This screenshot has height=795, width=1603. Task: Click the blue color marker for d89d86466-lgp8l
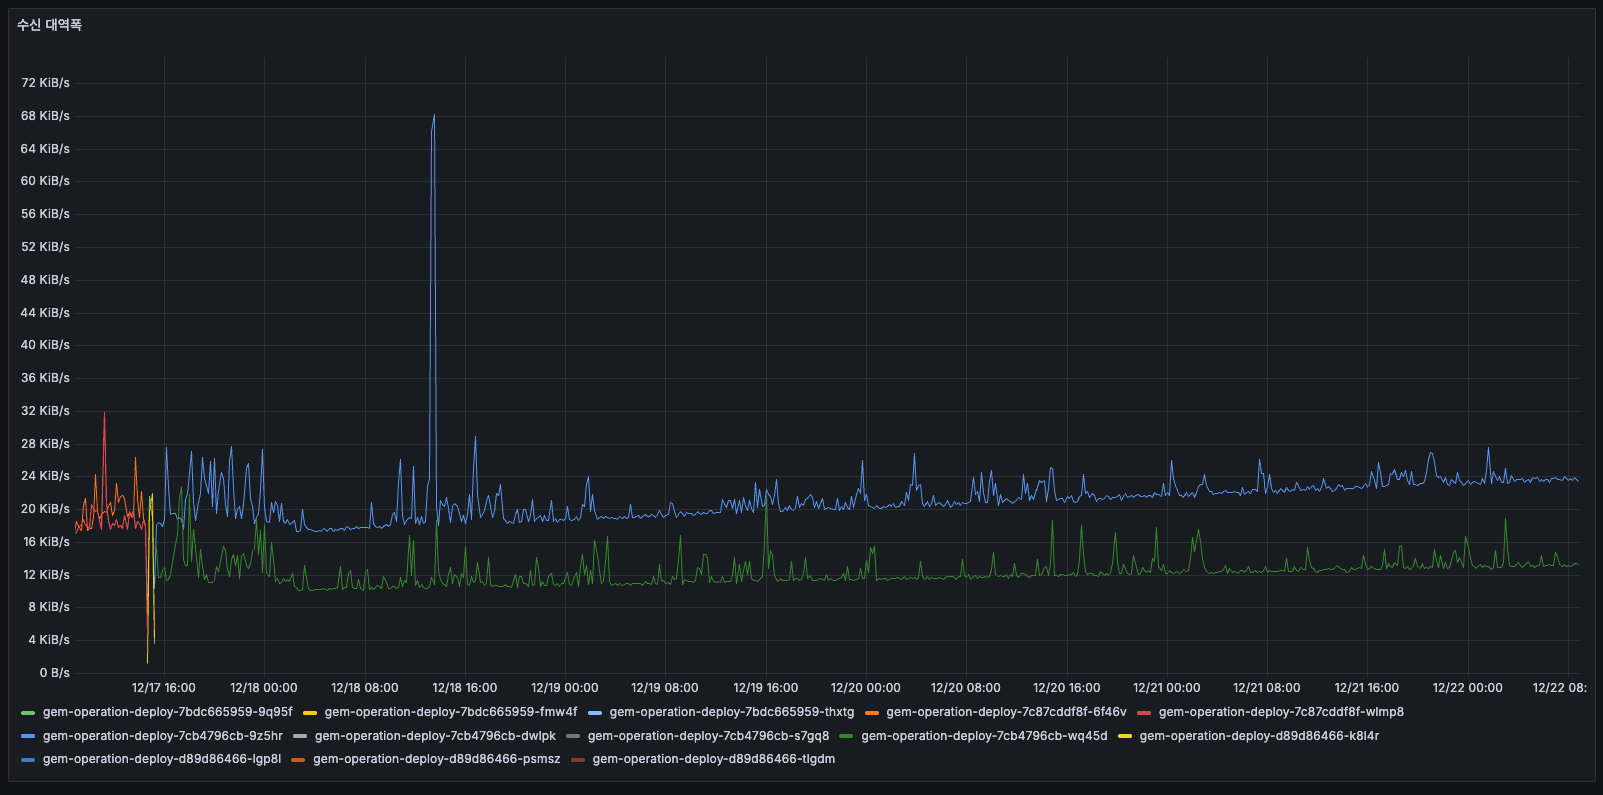28,760
